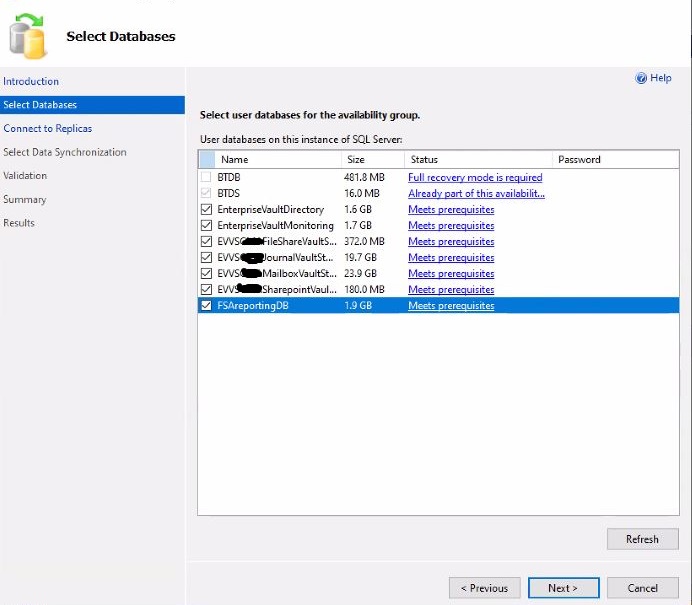The width and height of the screenshot is (692, 605).
Task: Open 'Already part of this availability' link
Action: coord(476,193)
